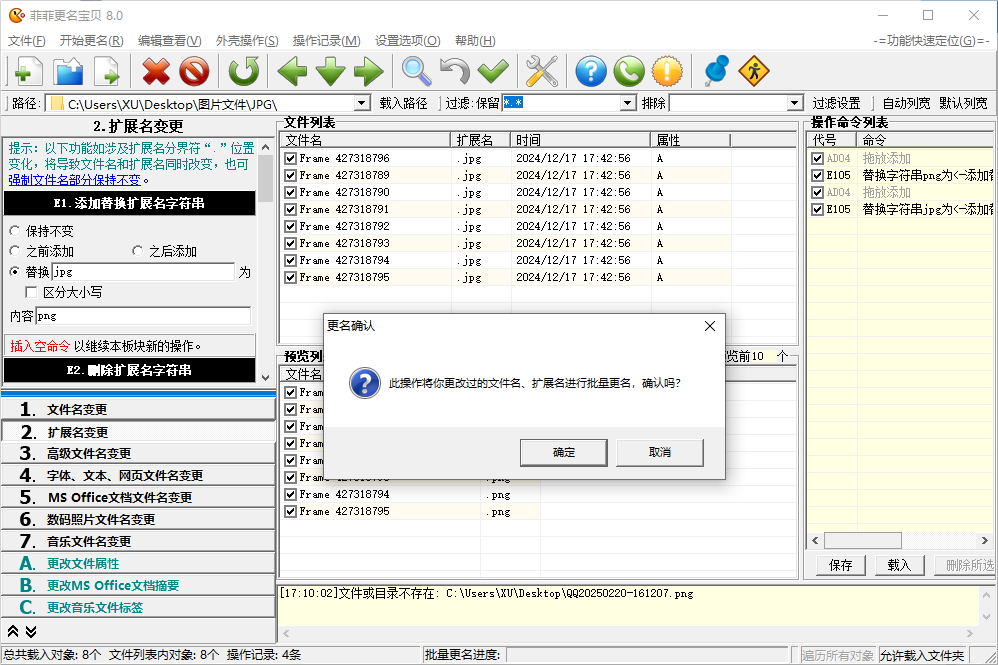The height and width of the screenshot is (665, 998).
Task: Click the add file icon with green plus
Action: (26, 71)
